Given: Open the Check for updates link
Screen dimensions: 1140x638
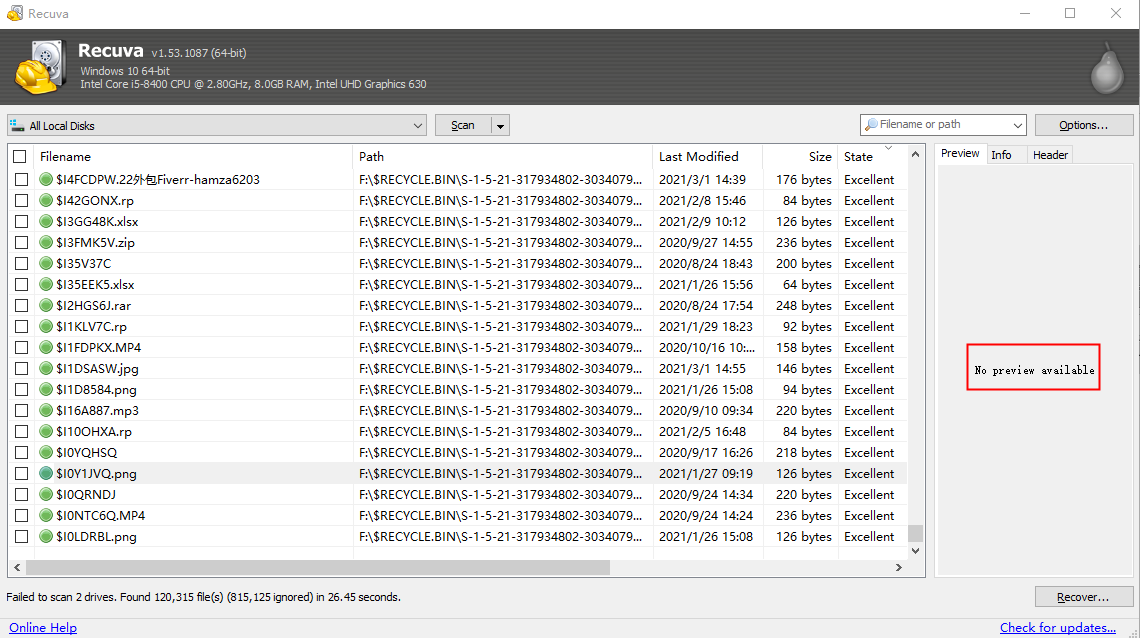Looking at the screenshot, I should [x=1058, y=627].
